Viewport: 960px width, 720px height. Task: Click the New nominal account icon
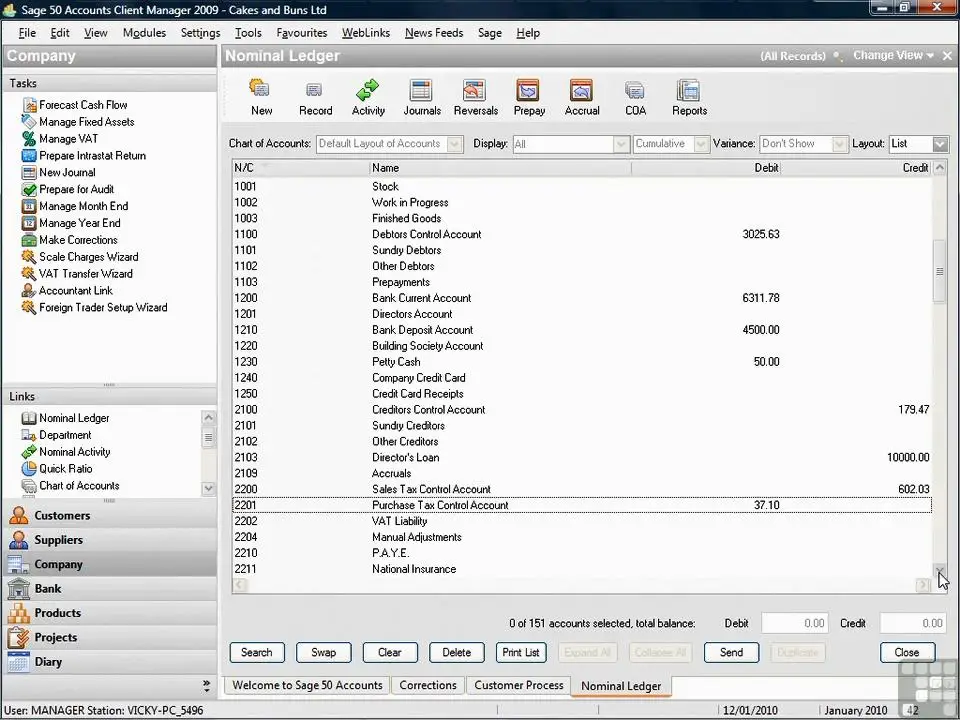261,89
